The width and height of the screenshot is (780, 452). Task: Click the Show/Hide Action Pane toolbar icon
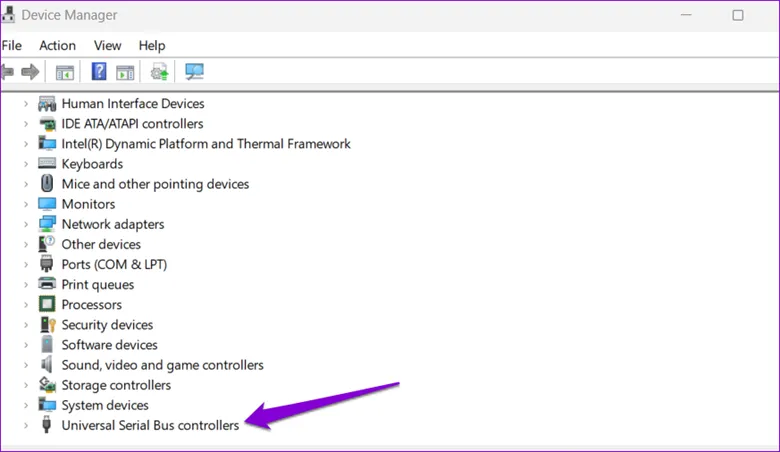coord(125,72)
